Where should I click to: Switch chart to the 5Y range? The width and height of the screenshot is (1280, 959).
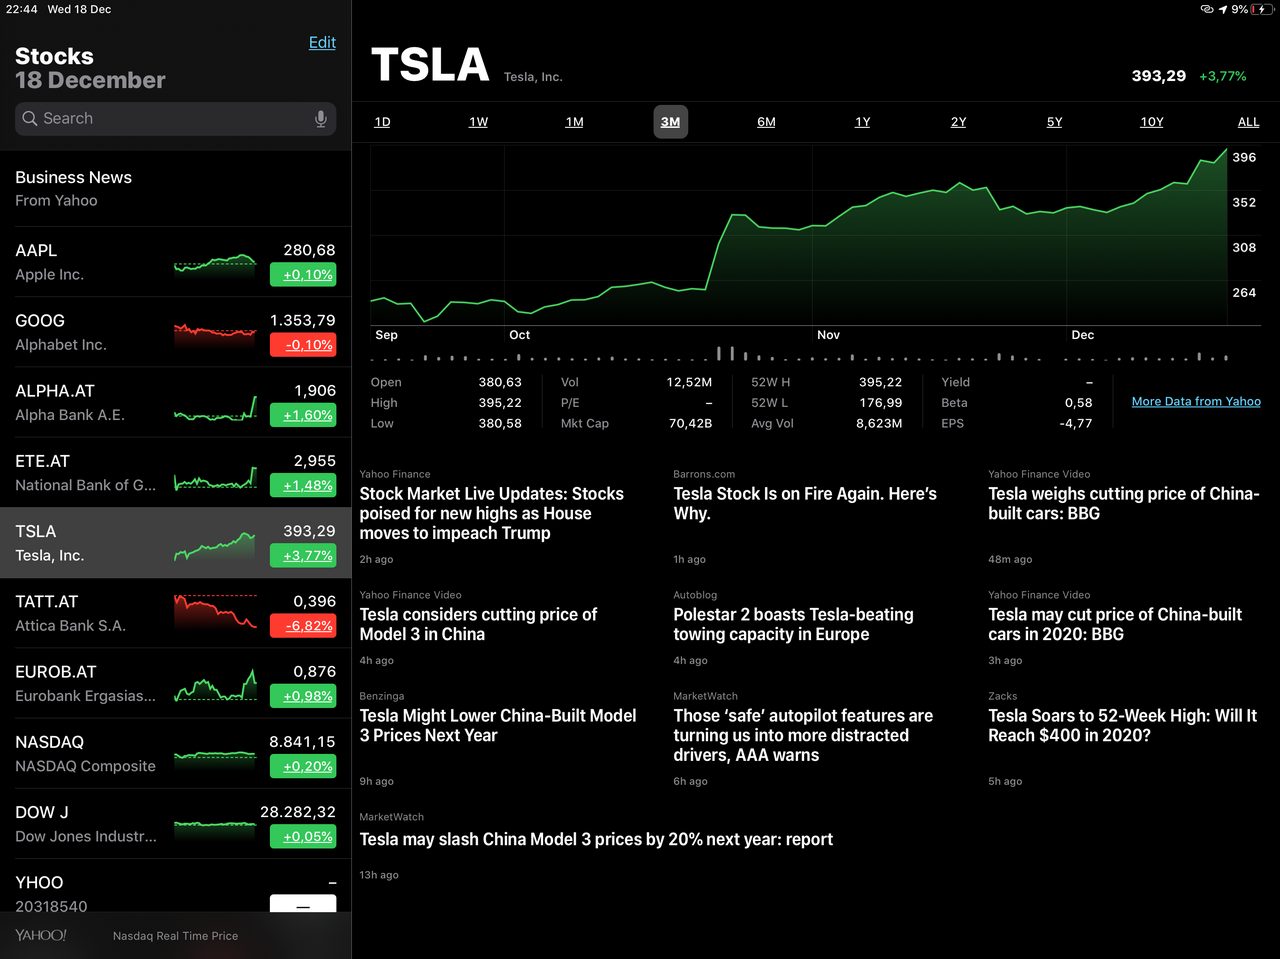tap(1054, 122)
